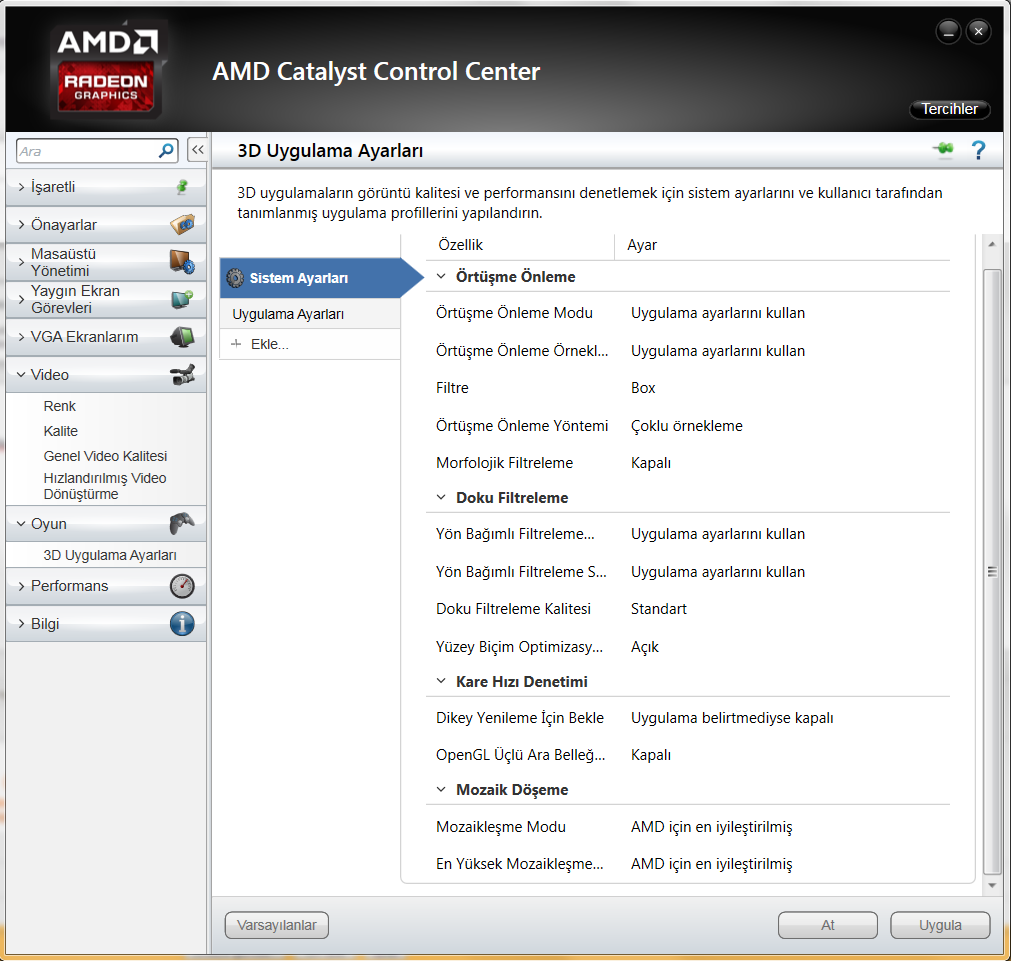Image resolution: width=1011 pixels, height=961 pixels.
Task: Click the Bilgi info icon
Action: pos(182,624)
